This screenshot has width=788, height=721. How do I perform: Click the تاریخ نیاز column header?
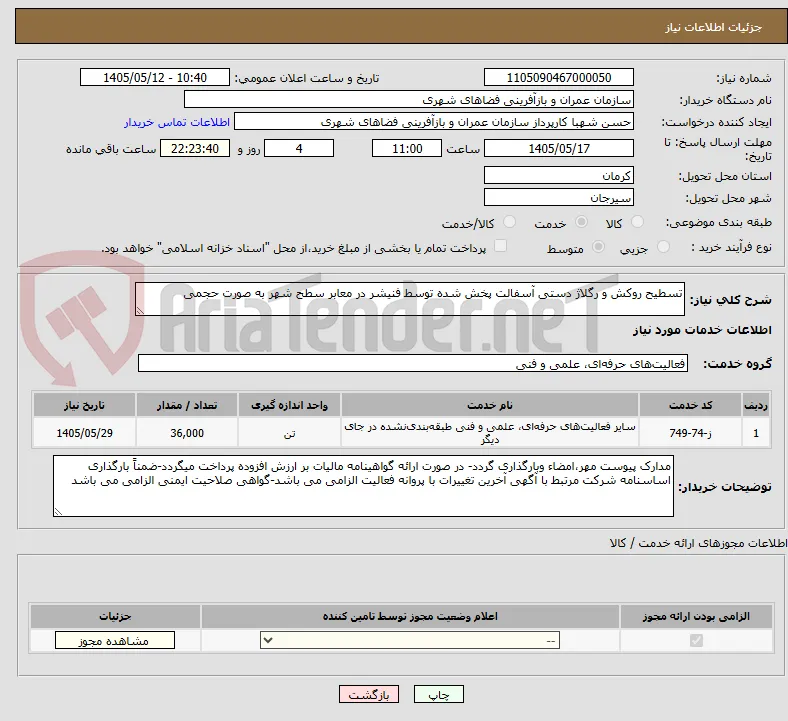click(84, 405)
